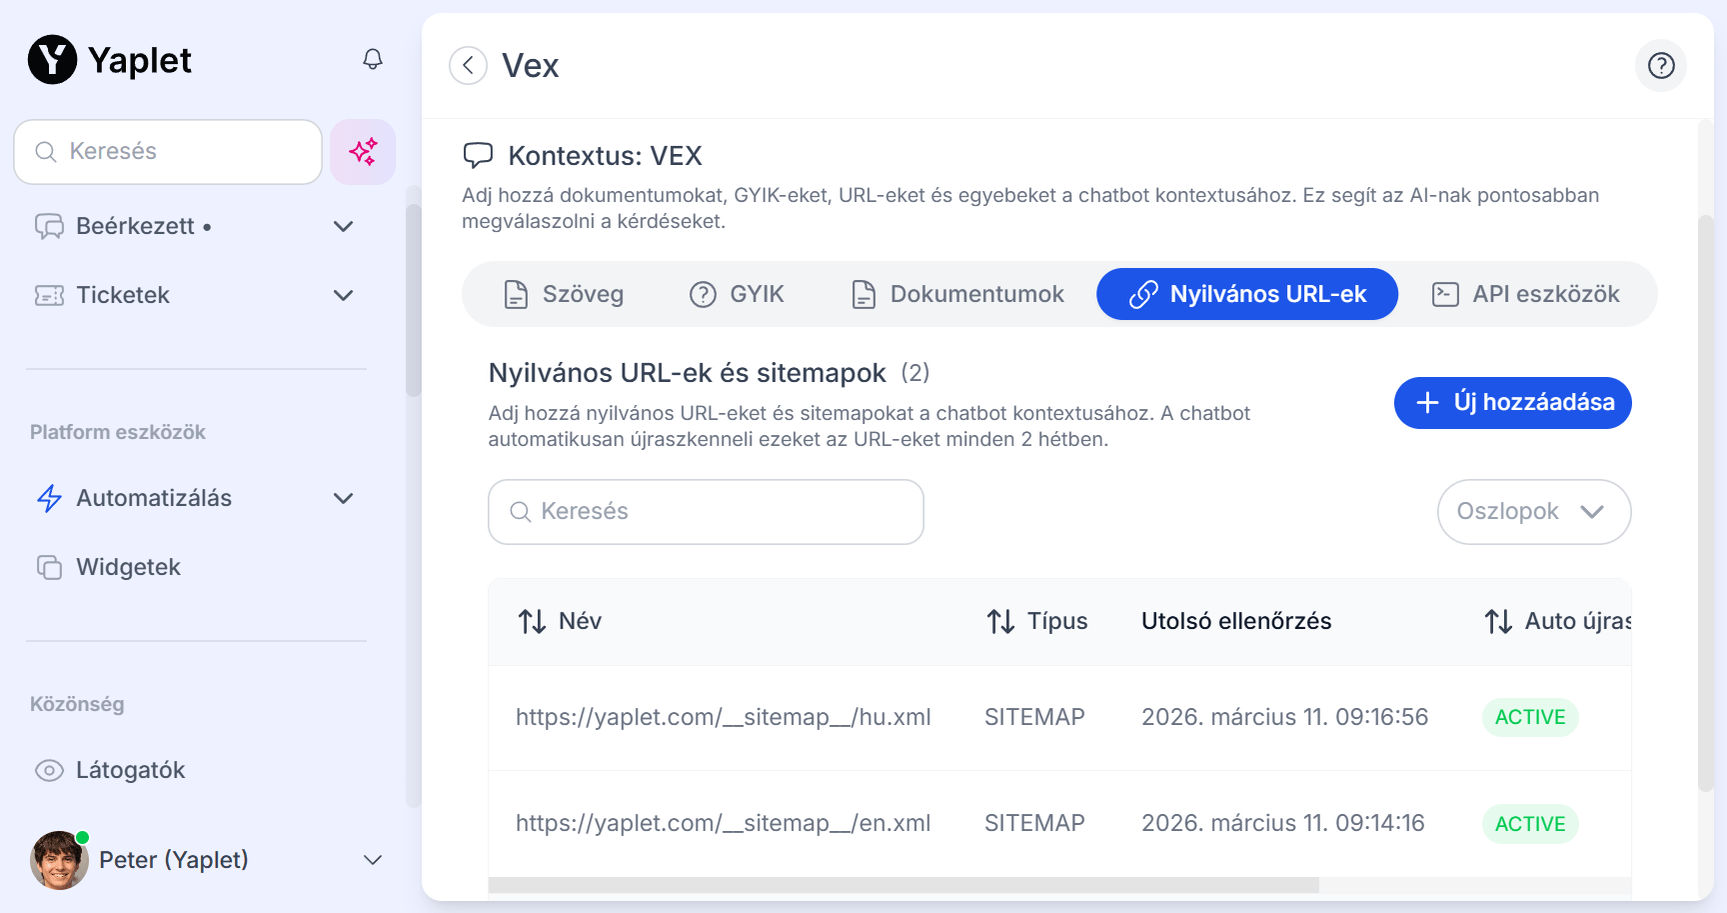Click the Yaplet logo
1727x913 pixels.
(x=109, y=60)
